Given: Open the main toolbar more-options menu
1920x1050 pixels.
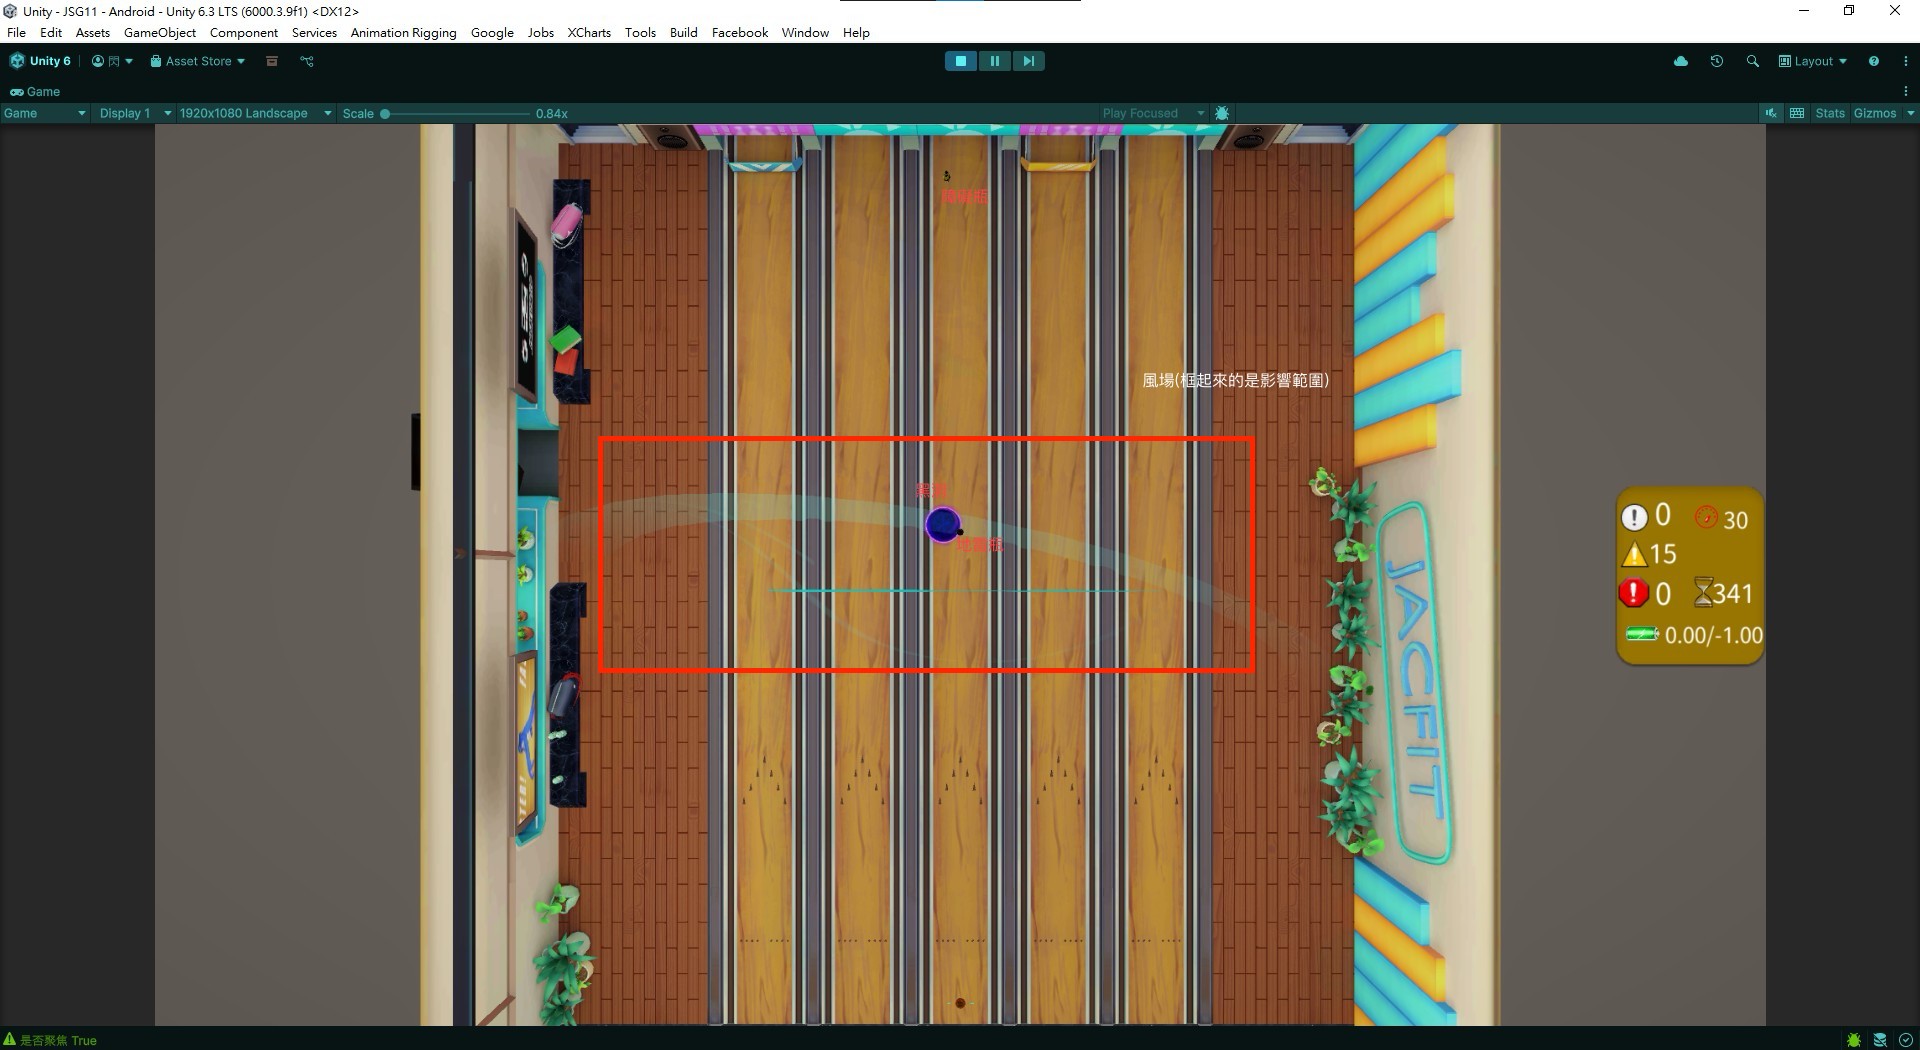Looking at the screenshot, I should tap(1905, 61).
